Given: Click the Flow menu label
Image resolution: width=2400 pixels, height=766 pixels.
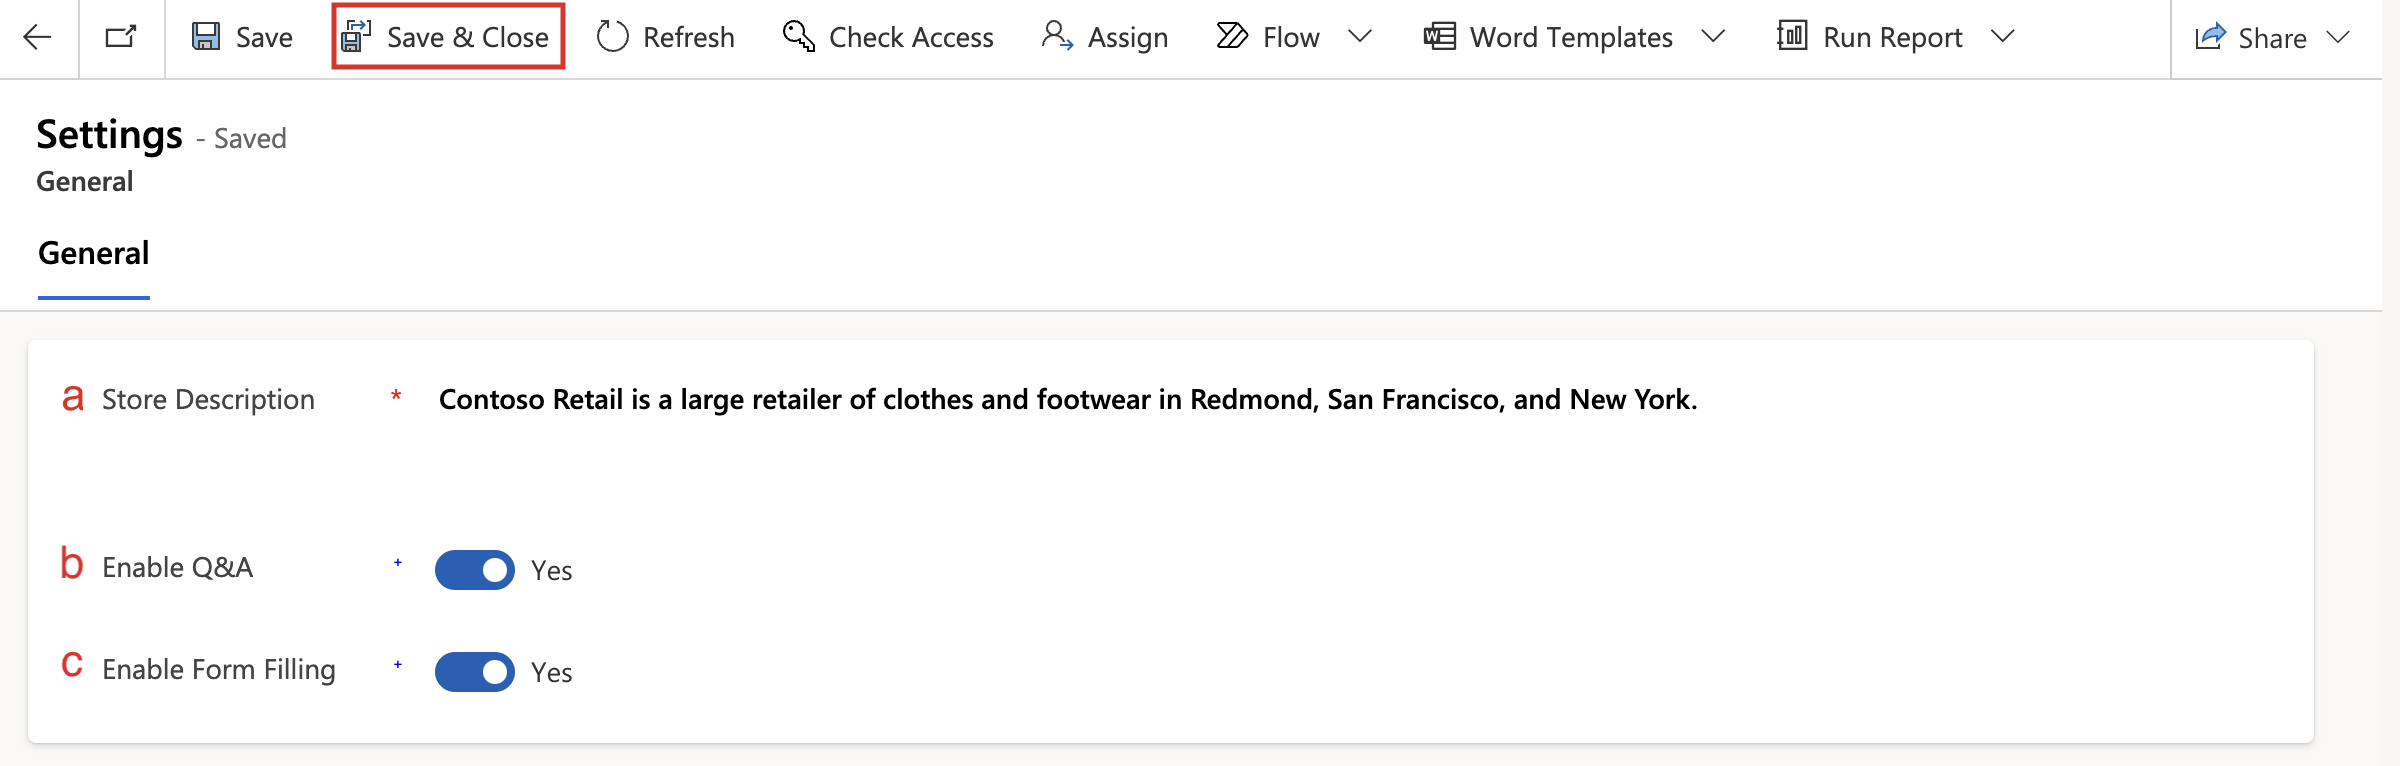Looking at the screenshot, I should click(x=1291, y=38).
